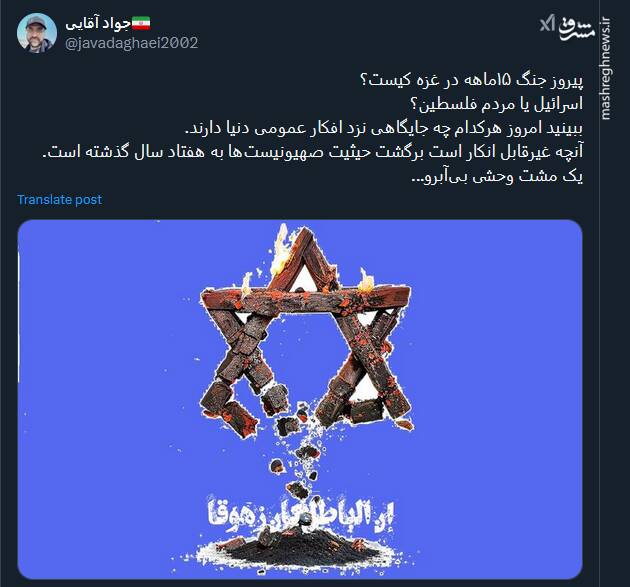
Task: Click the vertical mashreghnews.ir text
Action: click(606, 68)
